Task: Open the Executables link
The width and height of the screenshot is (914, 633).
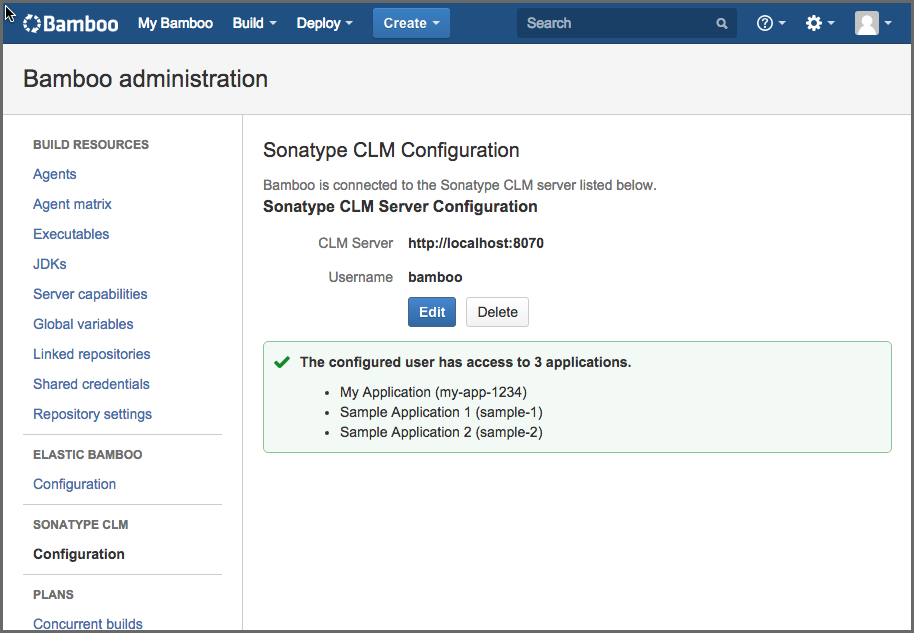Action: (71, 234)
